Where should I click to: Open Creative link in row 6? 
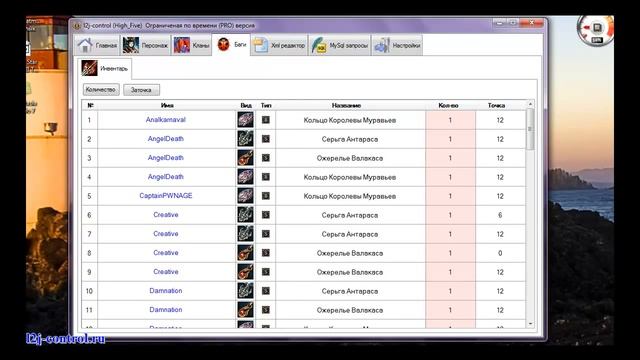(166, 215)
